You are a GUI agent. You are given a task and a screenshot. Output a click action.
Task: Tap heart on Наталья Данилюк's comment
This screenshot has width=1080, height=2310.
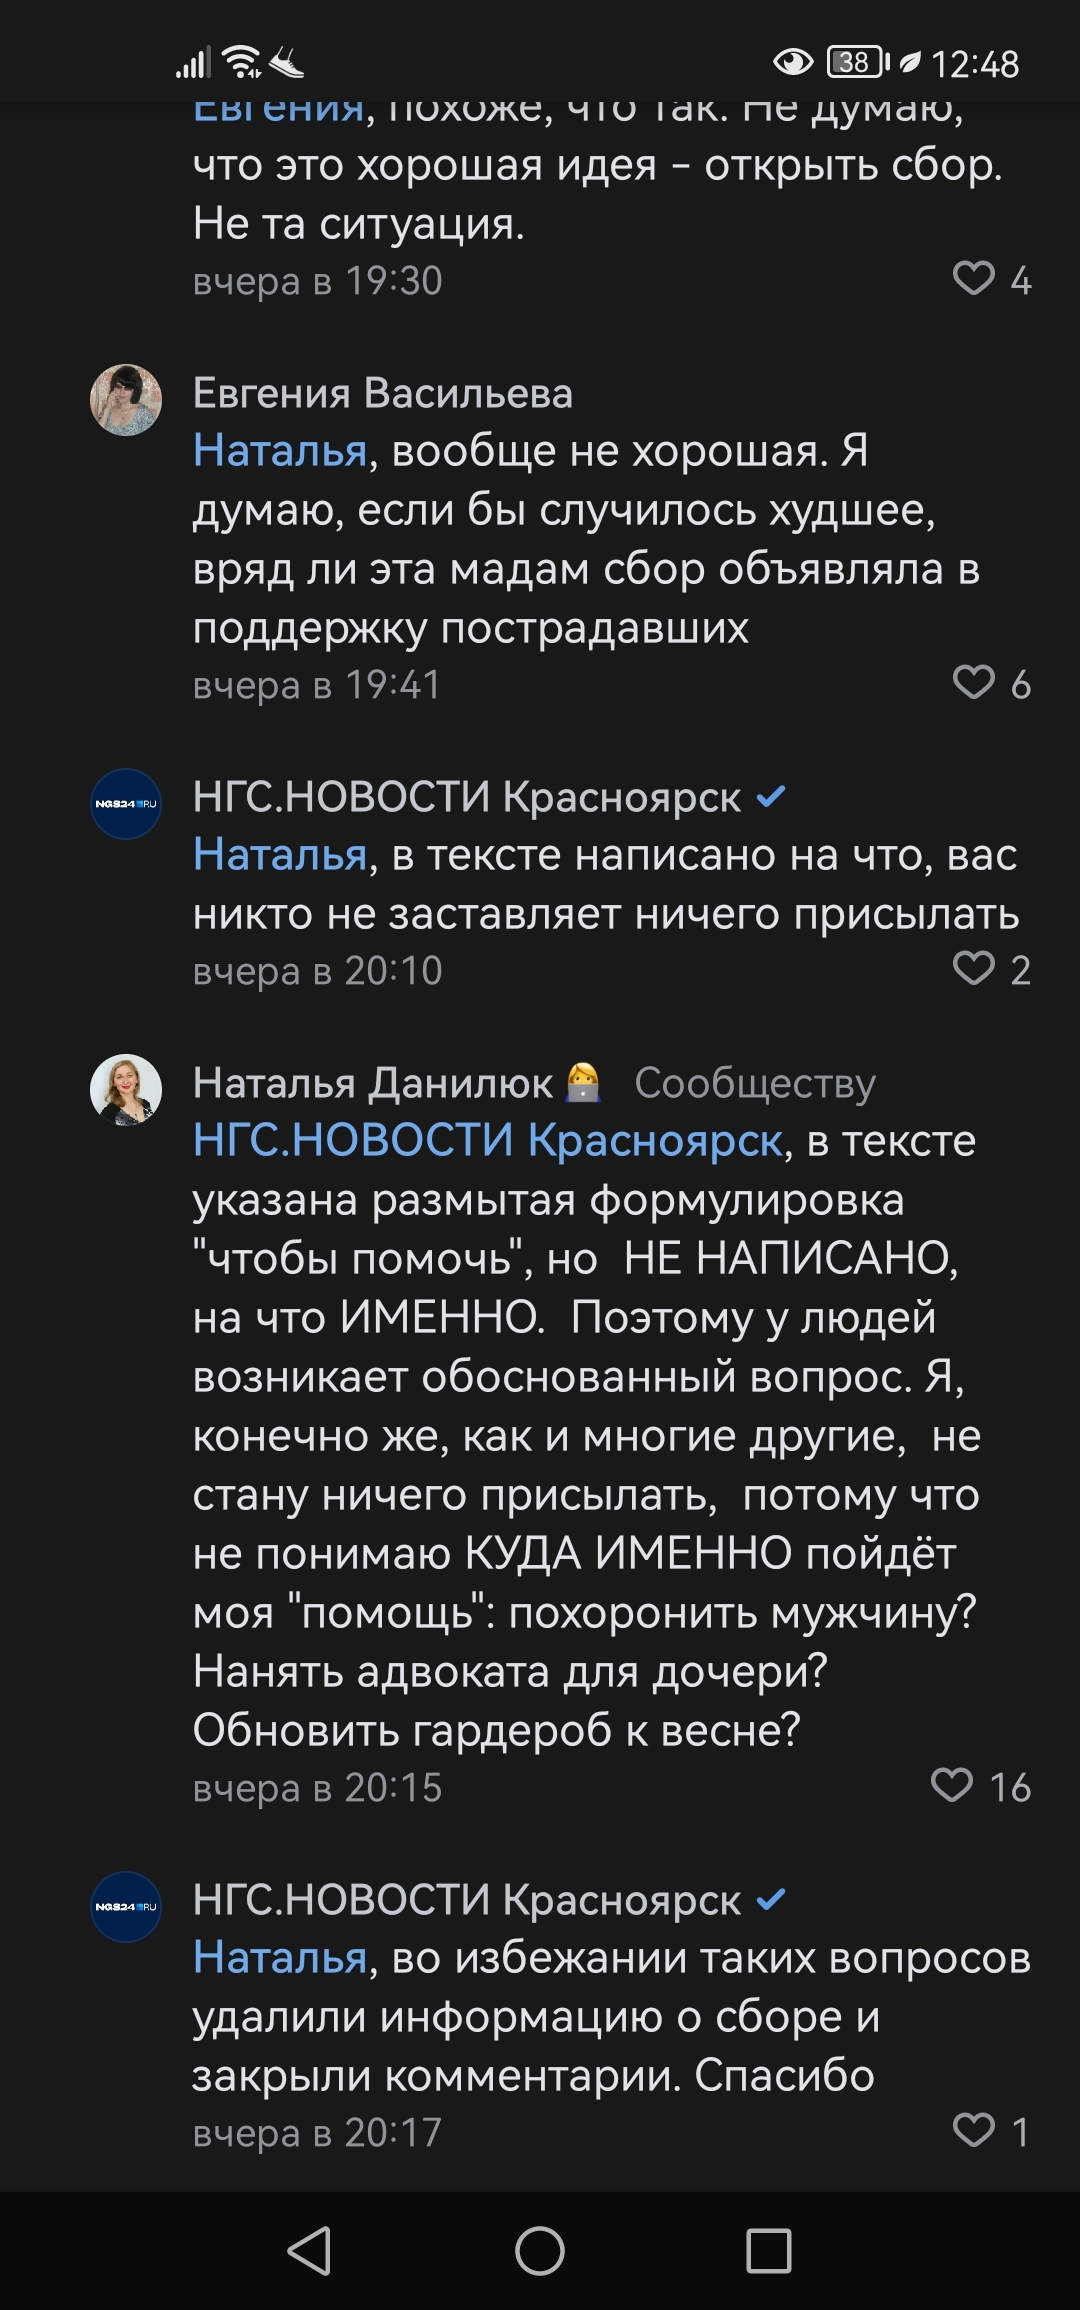click(x=951, y=1785)
